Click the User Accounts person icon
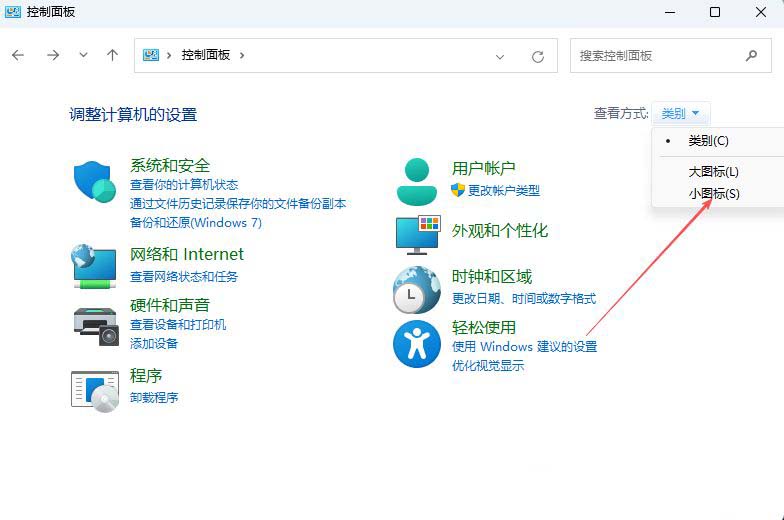784x520 pixels. click(418, 181)
